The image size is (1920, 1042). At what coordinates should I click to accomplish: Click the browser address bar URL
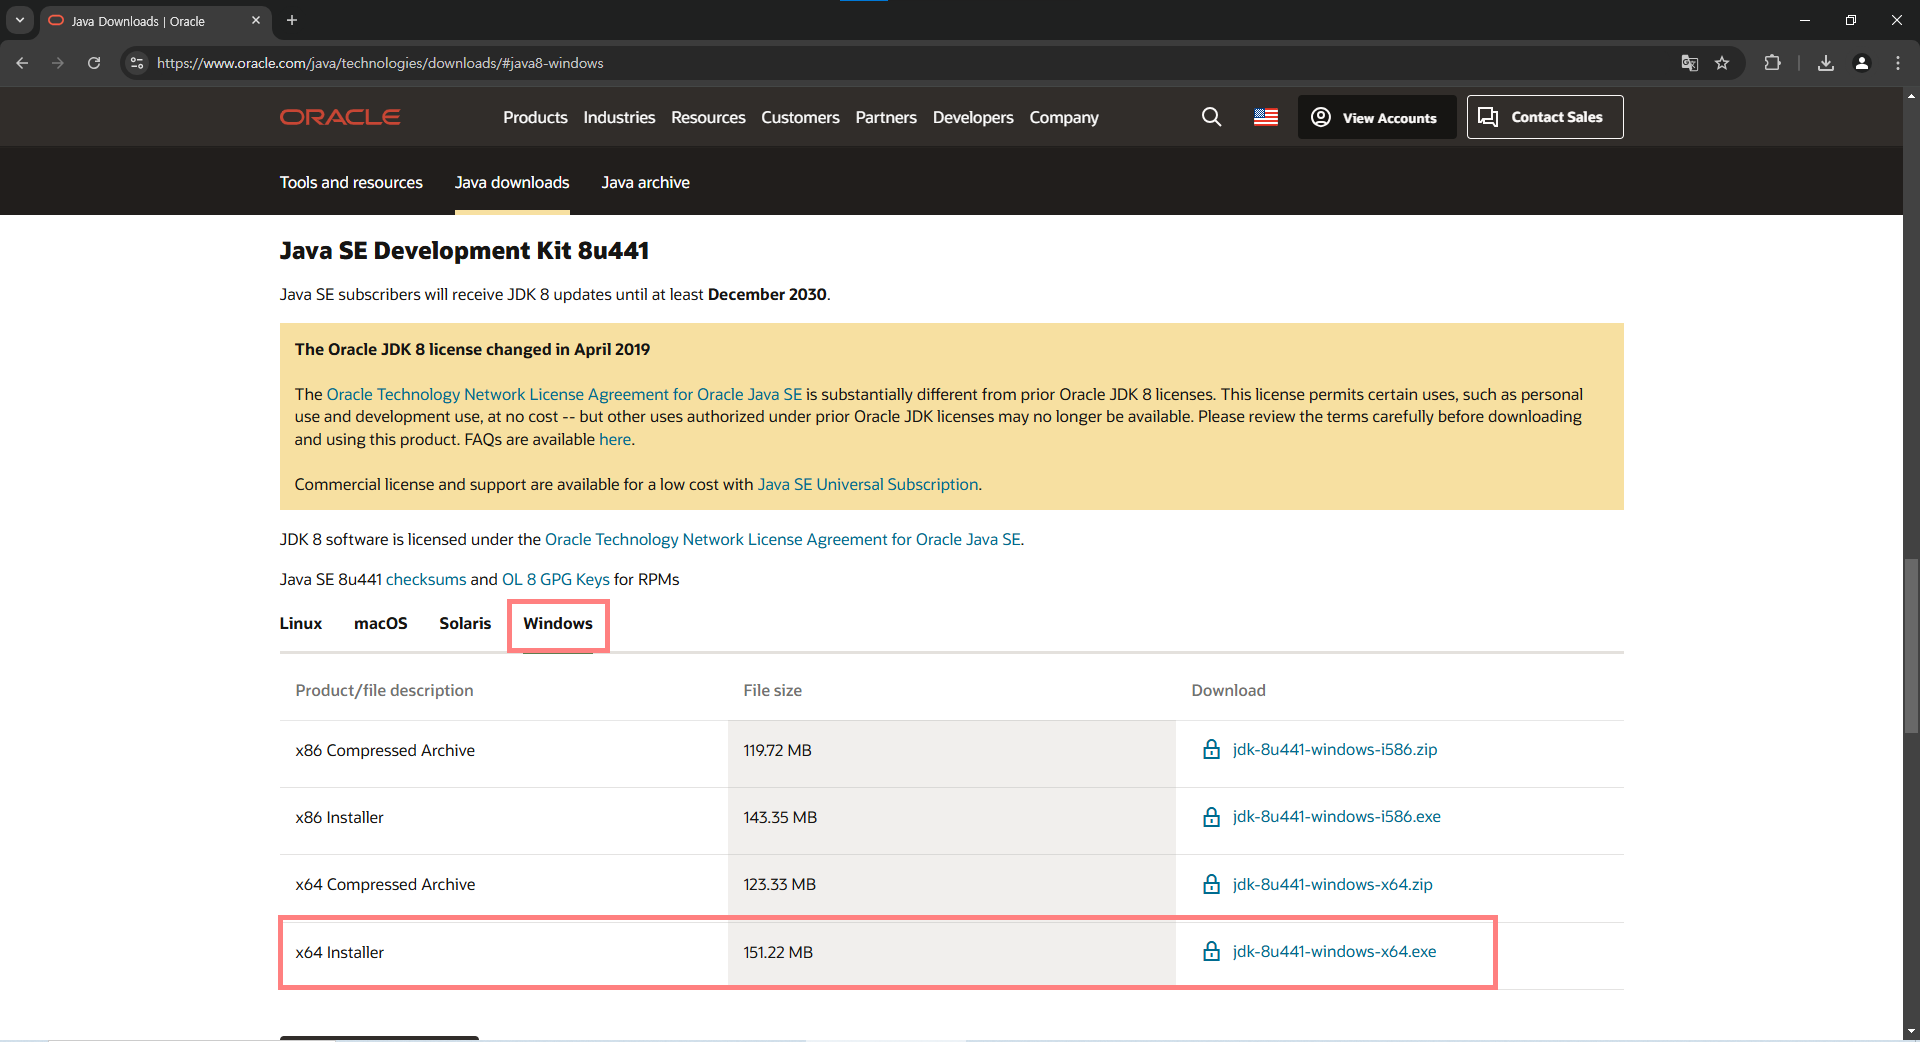pyautogui.click(x=380, y=63)
